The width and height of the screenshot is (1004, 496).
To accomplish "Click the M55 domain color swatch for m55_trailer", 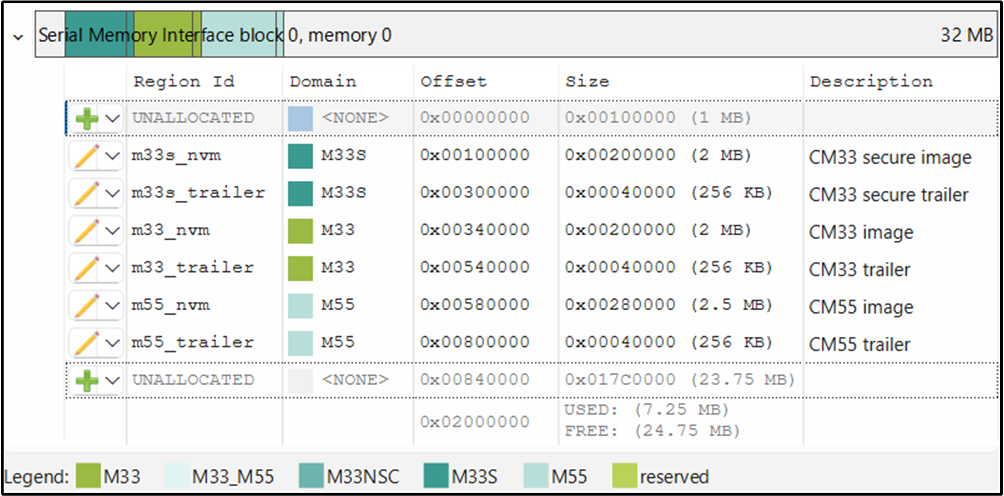I will tap(300, 343).
